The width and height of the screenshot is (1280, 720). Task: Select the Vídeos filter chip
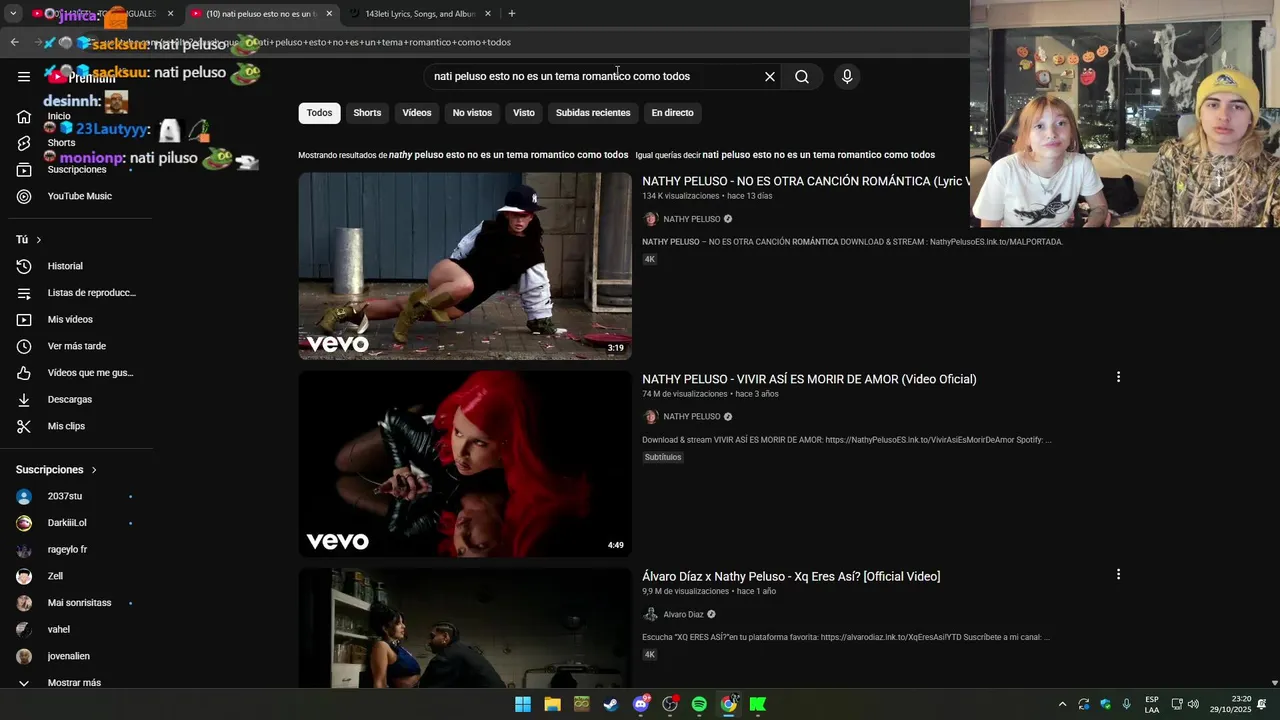coord(417,113)
